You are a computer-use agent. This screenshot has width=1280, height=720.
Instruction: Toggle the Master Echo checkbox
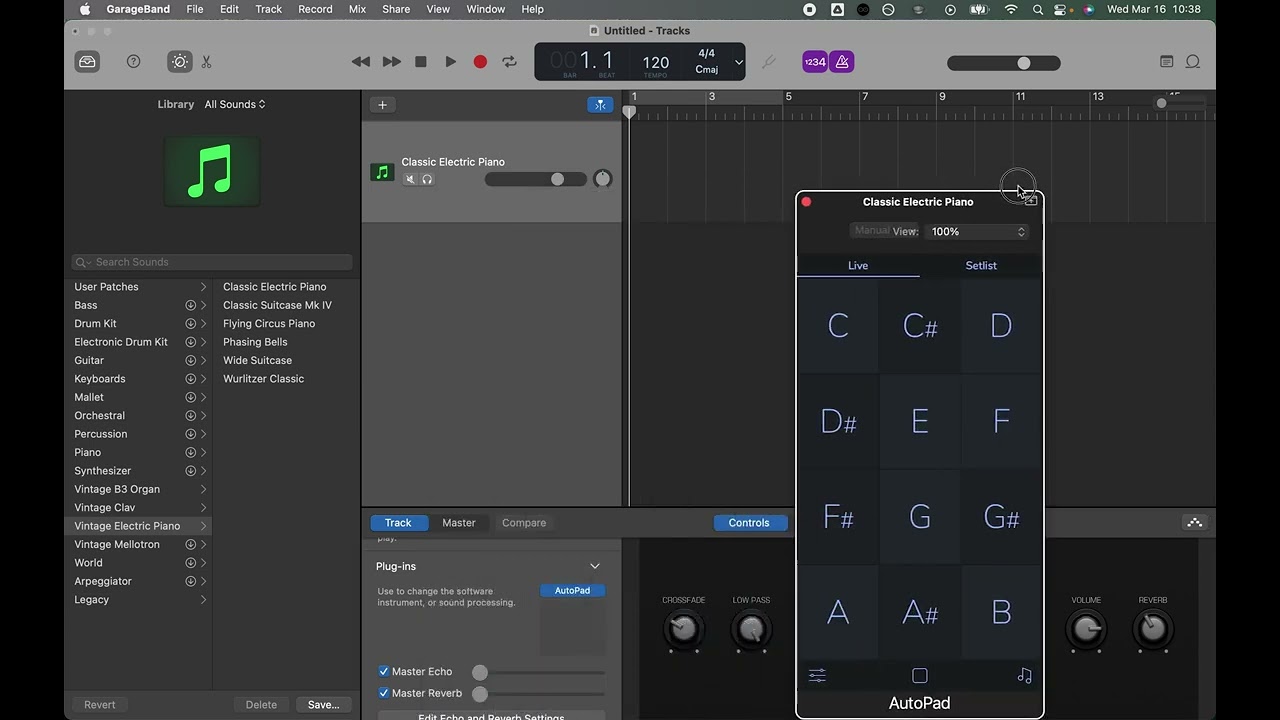point(383,672)
